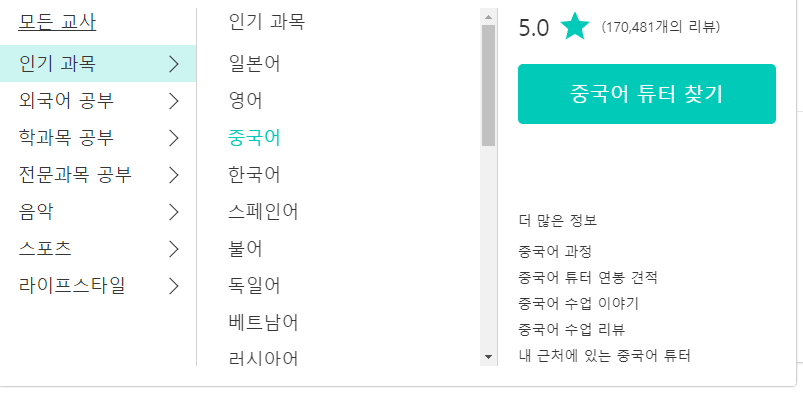Select 영어 from the subject list

(x=245, y=101)
